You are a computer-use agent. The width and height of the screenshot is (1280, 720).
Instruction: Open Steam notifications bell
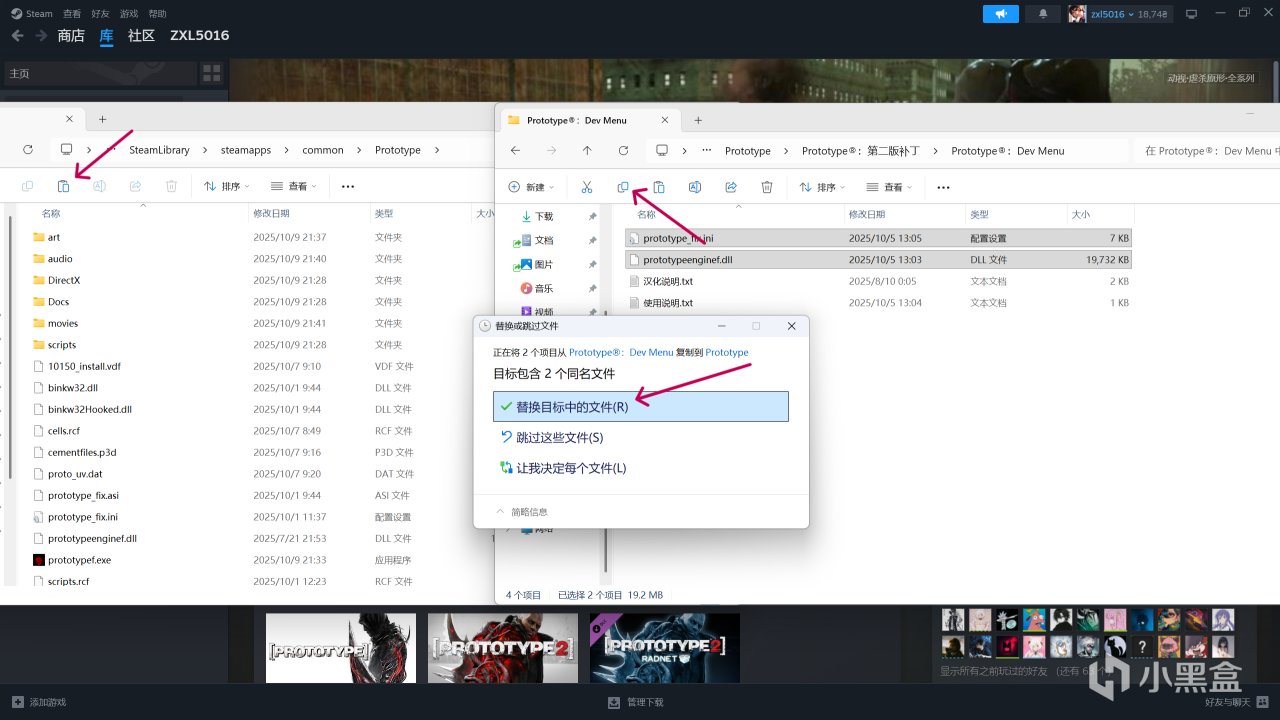tap(1043, 14)
